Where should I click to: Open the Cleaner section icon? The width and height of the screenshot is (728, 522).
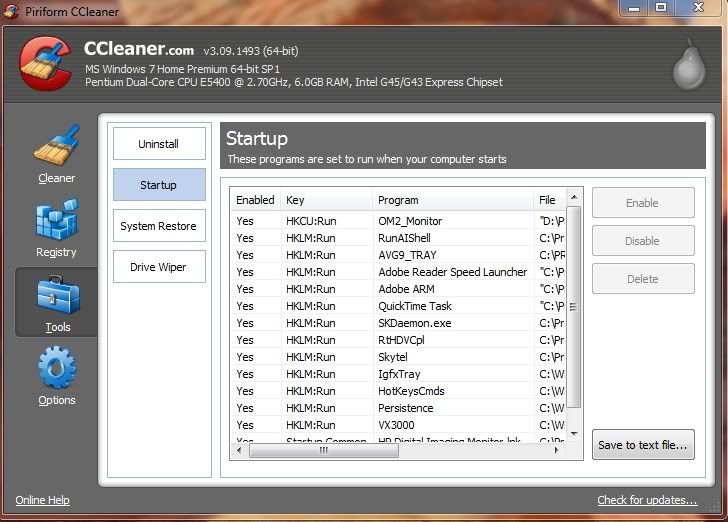coord(57,145)
